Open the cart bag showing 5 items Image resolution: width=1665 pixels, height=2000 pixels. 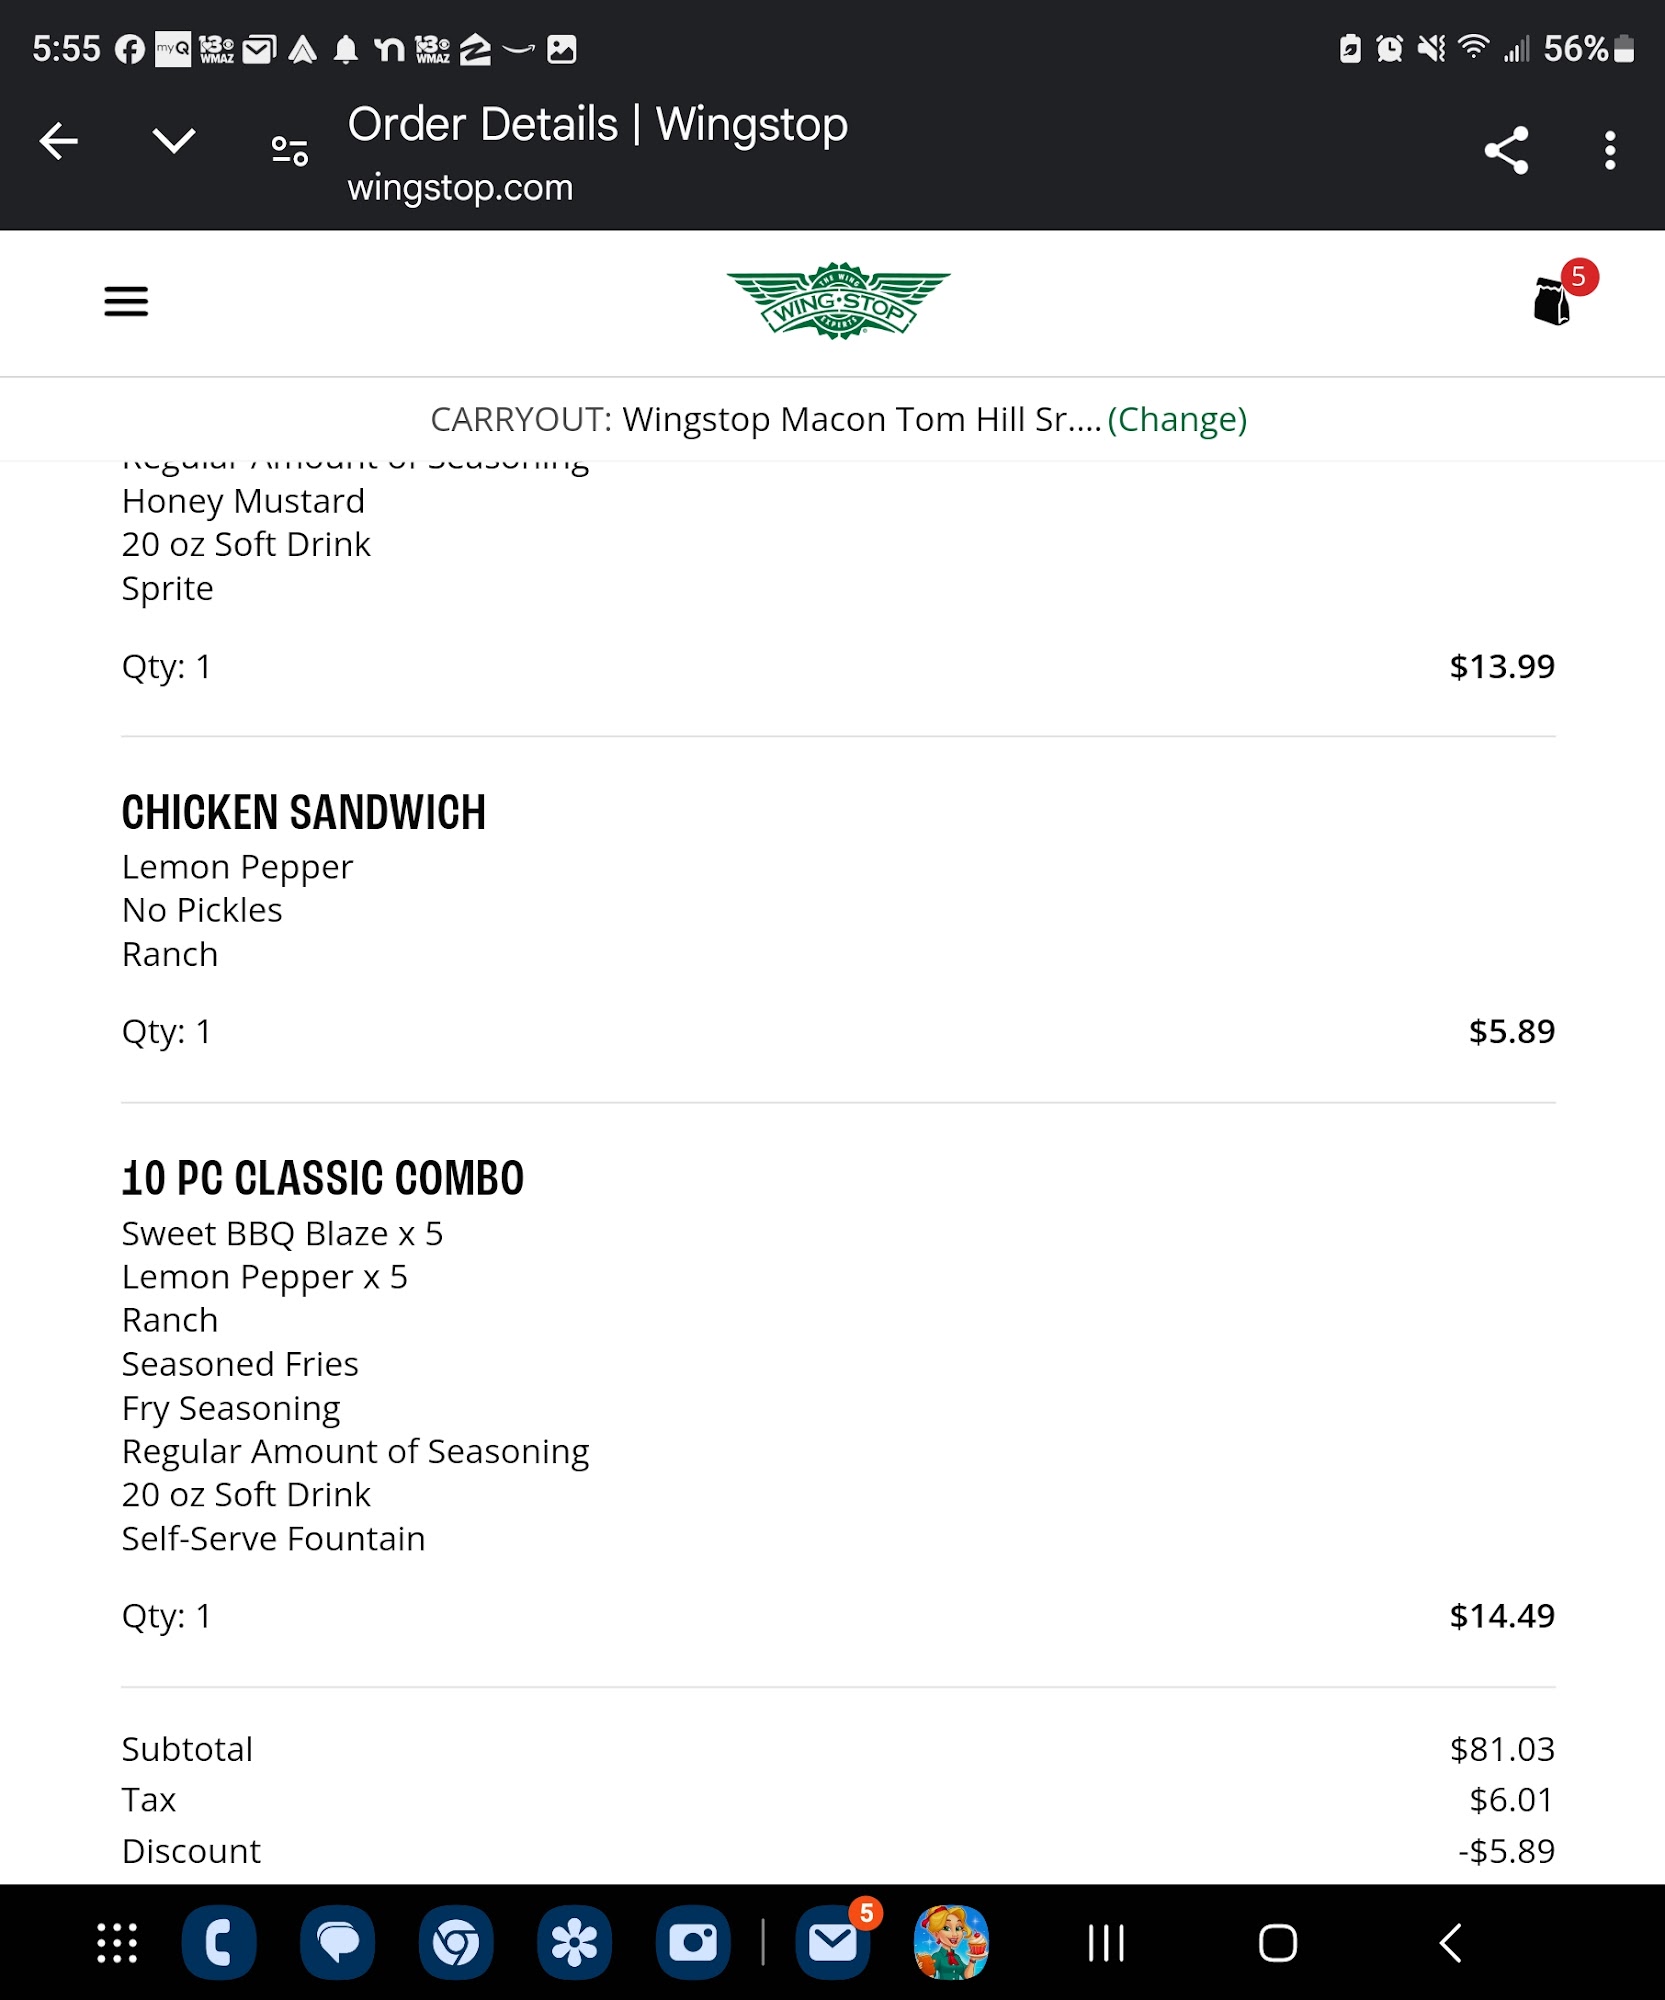coord(1553,302)
